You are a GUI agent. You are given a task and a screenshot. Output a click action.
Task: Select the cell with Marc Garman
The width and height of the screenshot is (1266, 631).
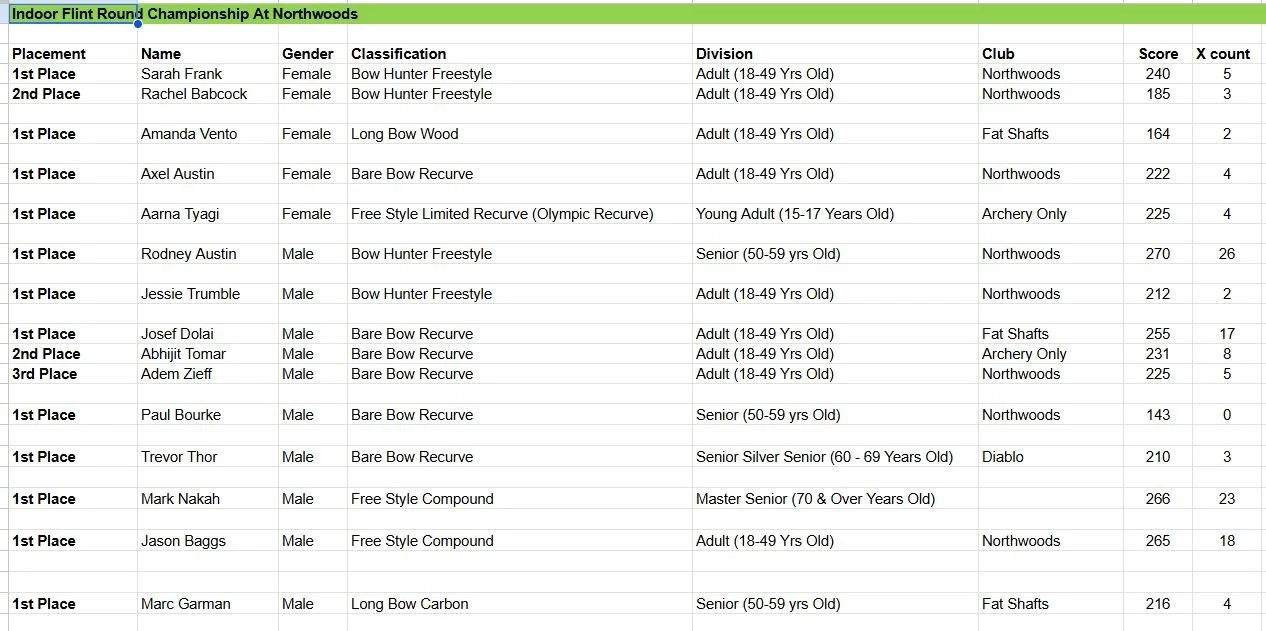(x=208, y=604)
